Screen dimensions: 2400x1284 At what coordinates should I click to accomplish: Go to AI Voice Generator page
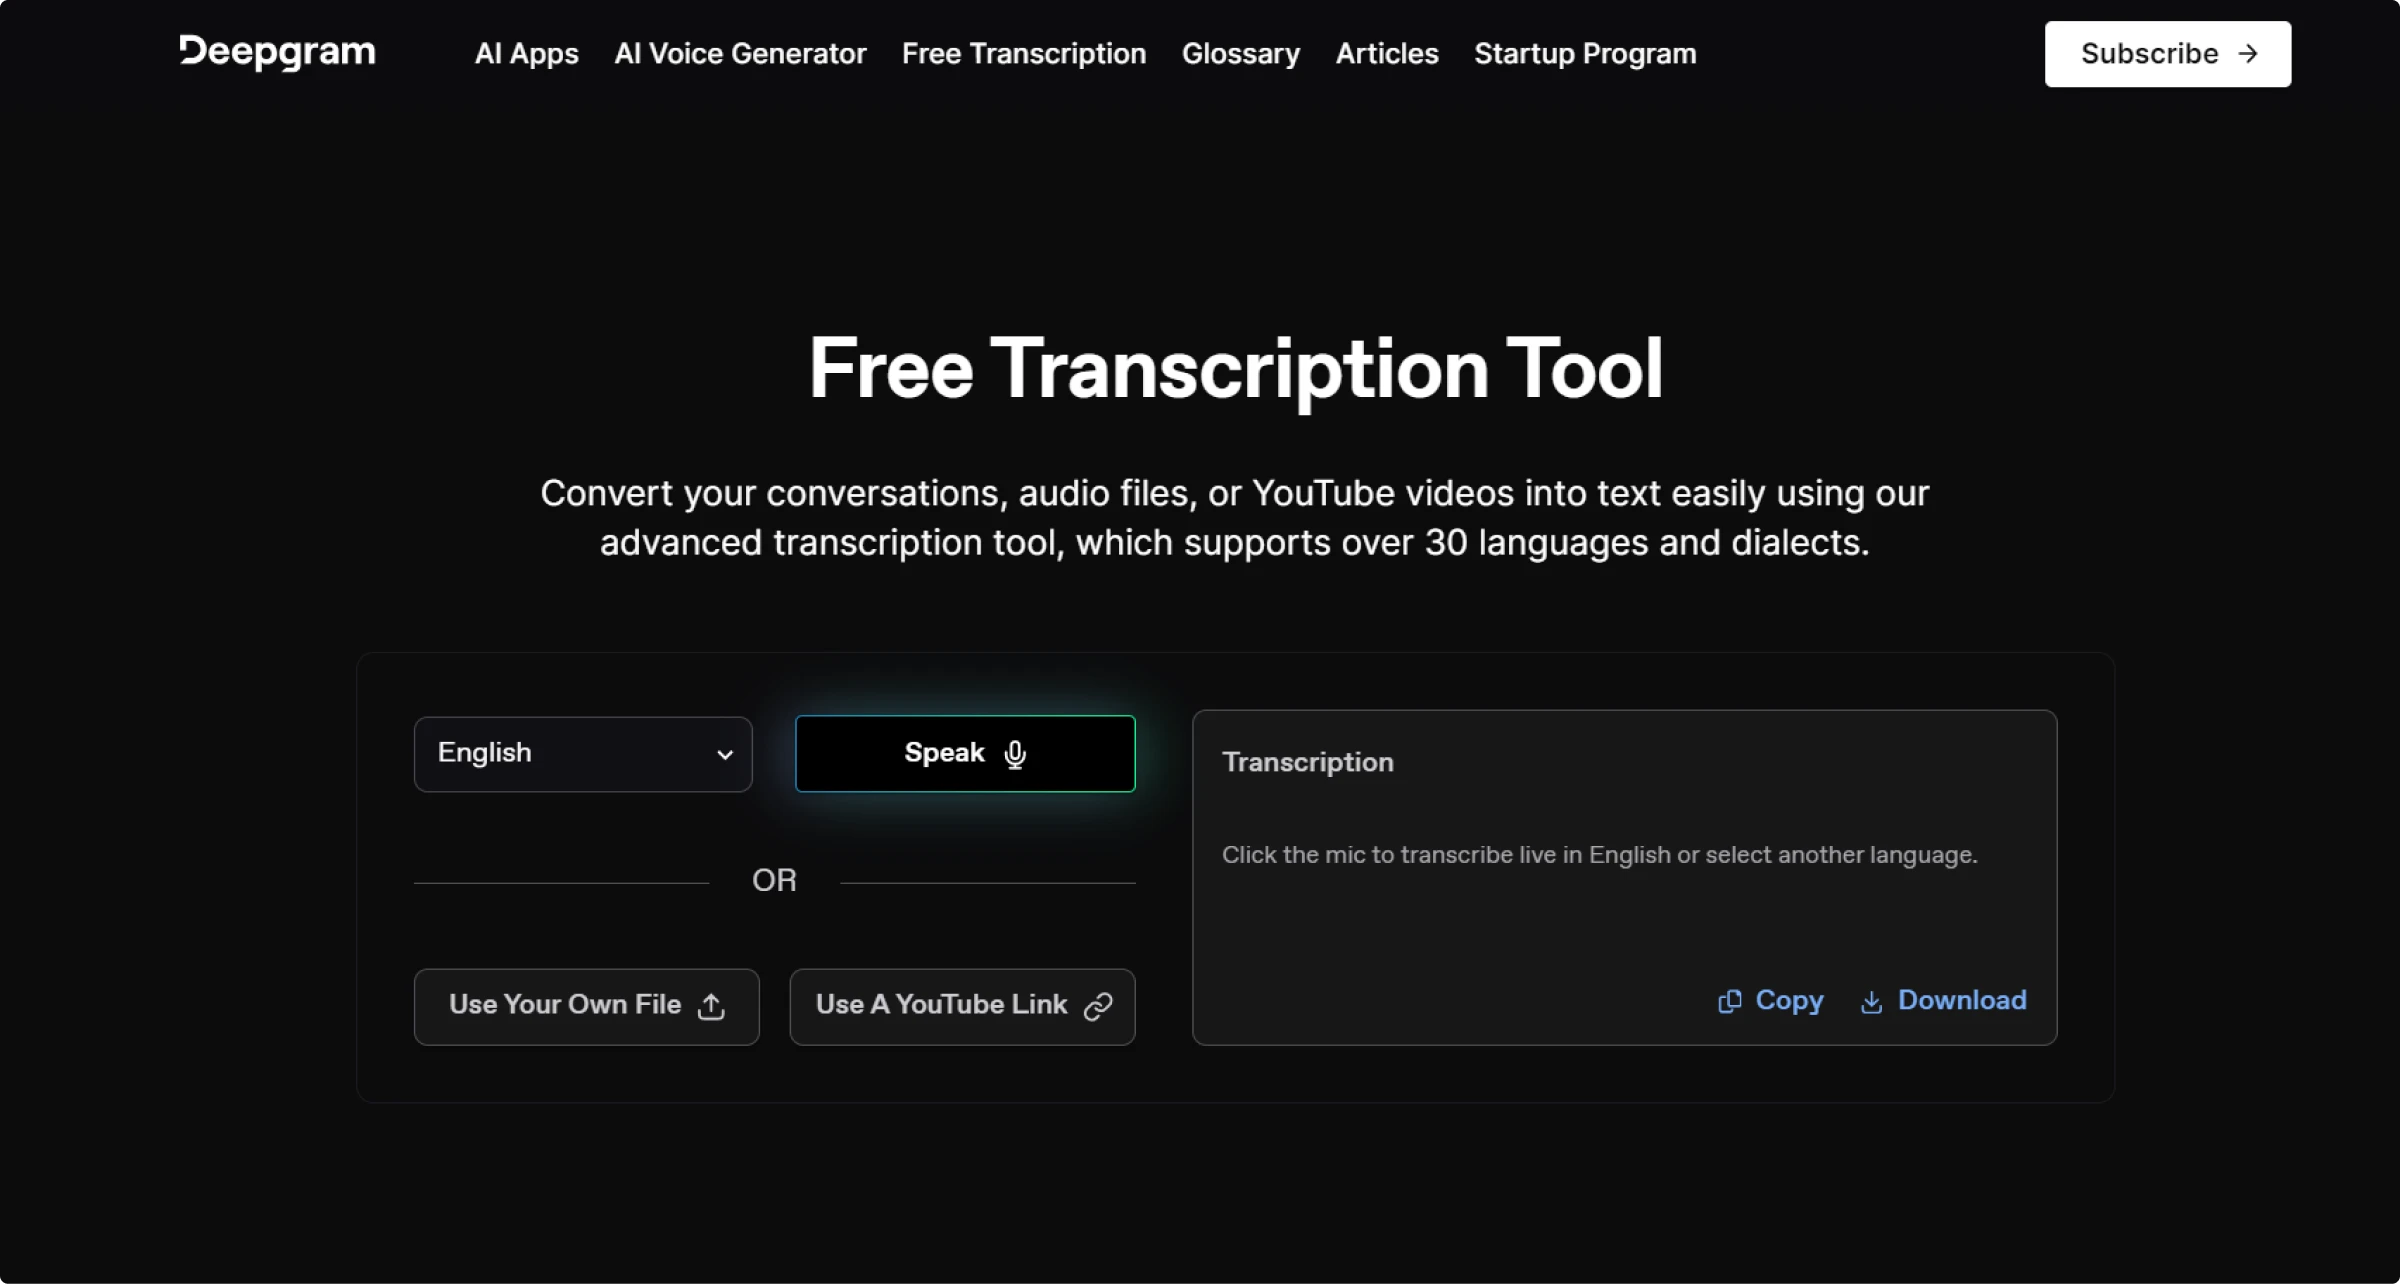point(740,54)
